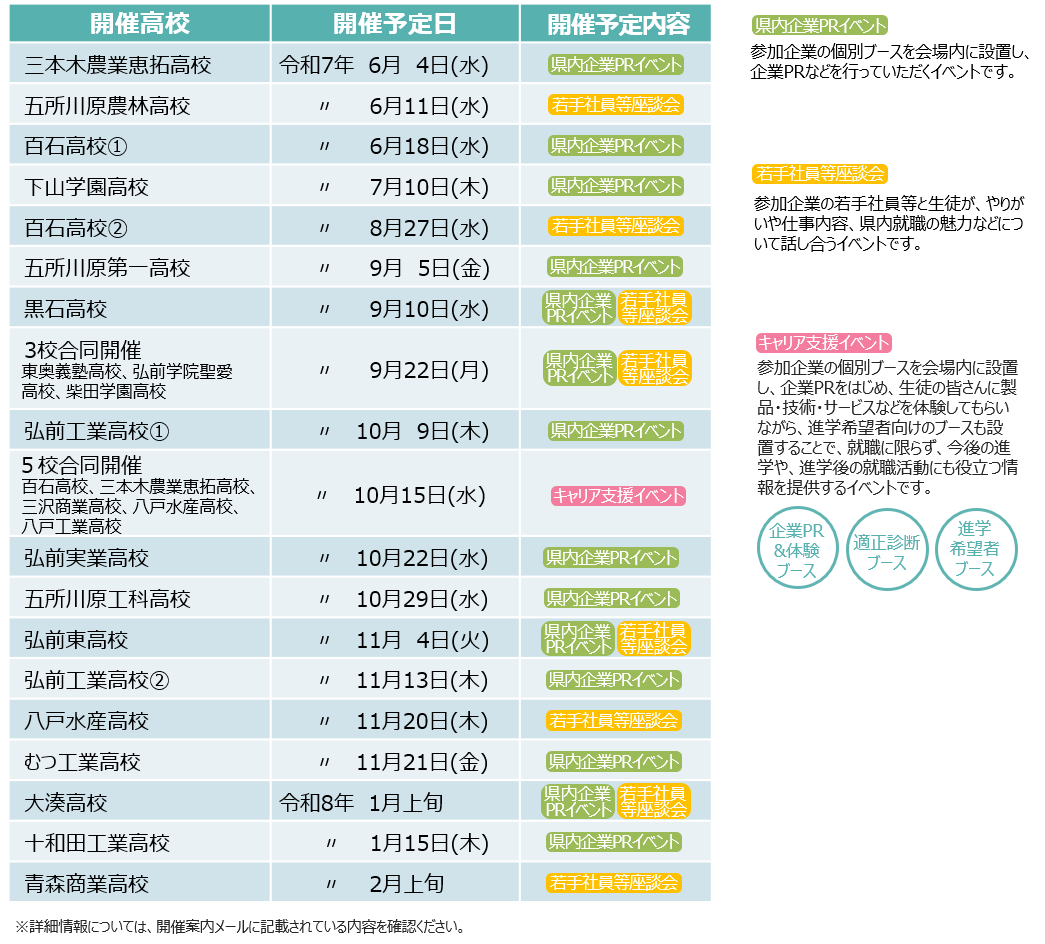Viewport: 1045px width, 944px height.
Task: Select the 十和田工業高校 school name cell
Action: coord(140,842)
